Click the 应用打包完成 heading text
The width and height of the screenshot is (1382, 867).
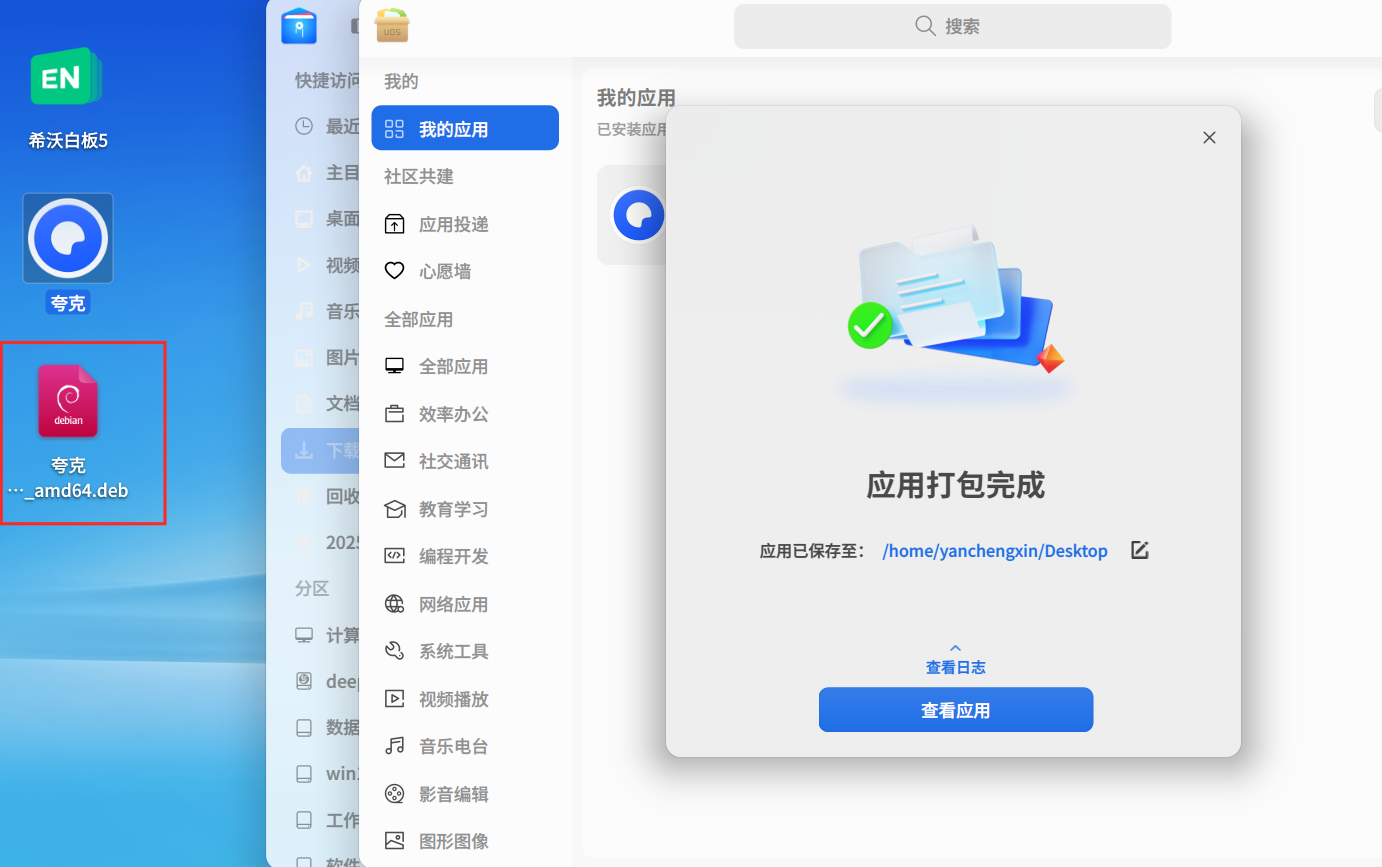(x=955, y=486)
